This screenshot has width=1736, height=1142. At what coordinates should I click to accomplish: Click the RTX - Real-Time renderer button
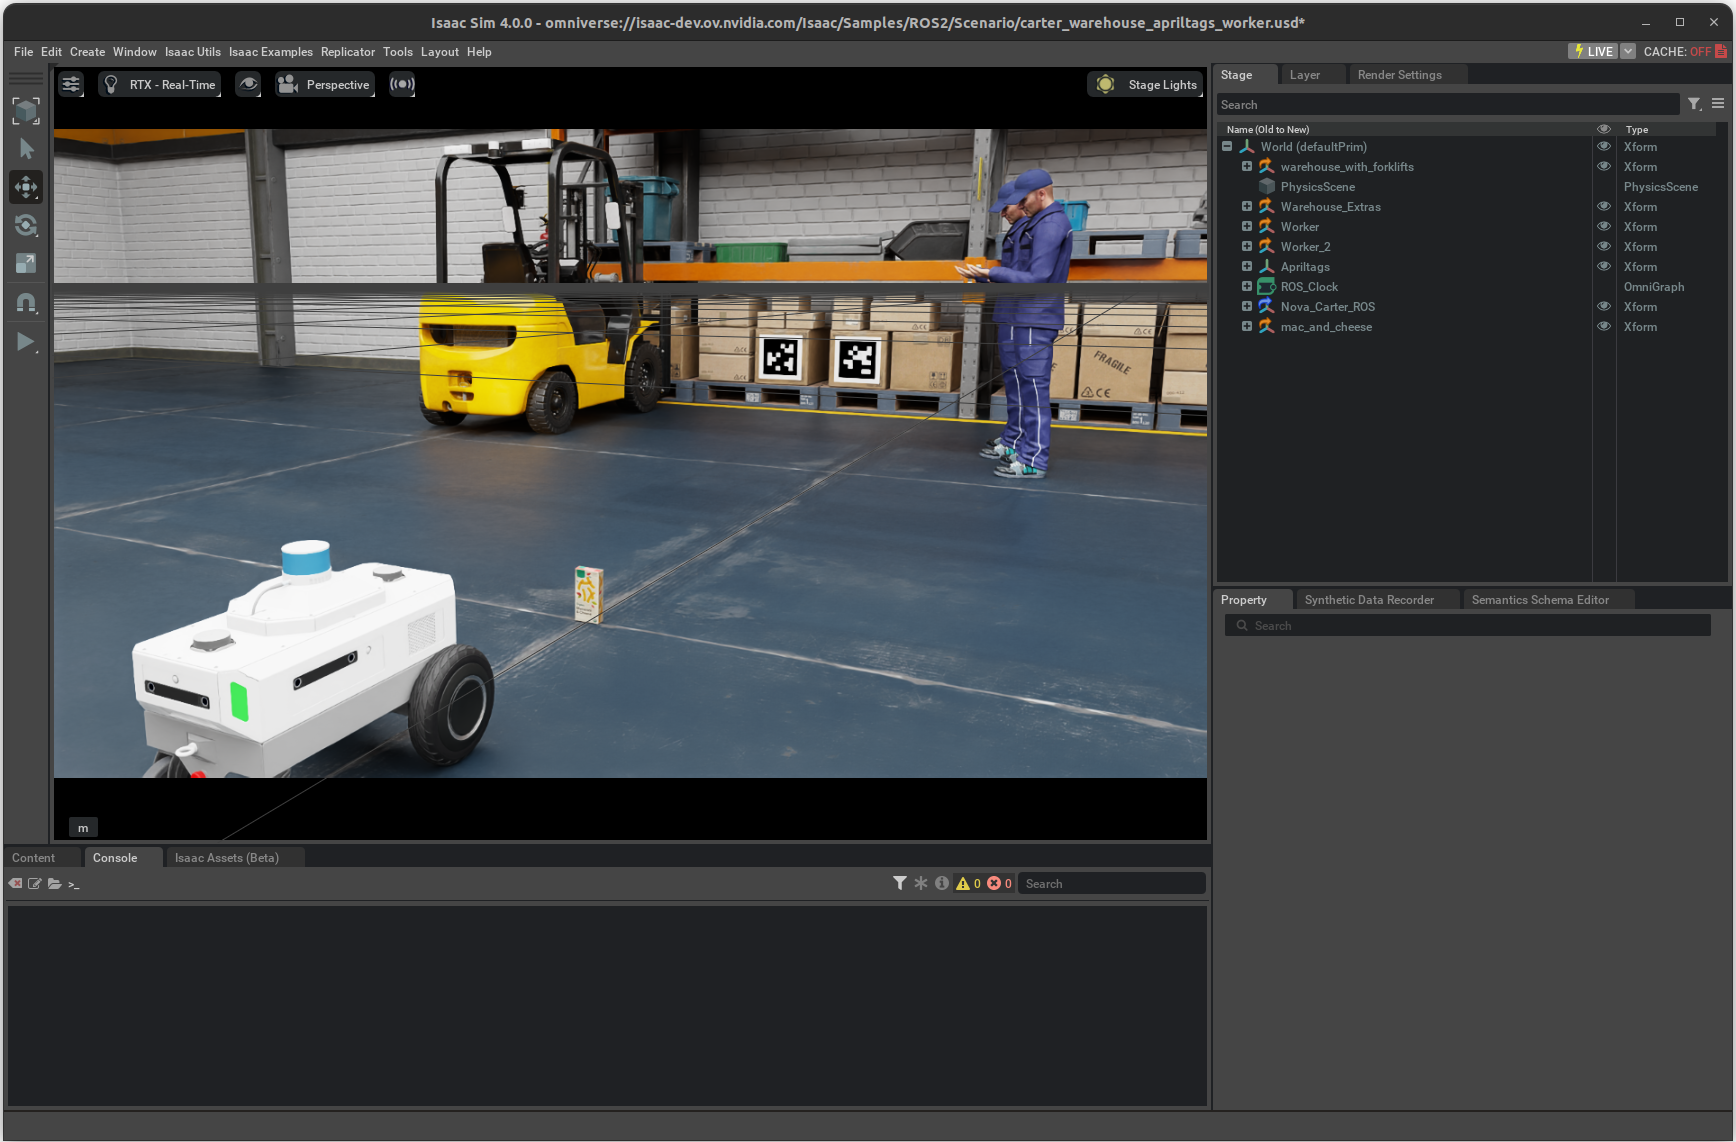[159, 84]
